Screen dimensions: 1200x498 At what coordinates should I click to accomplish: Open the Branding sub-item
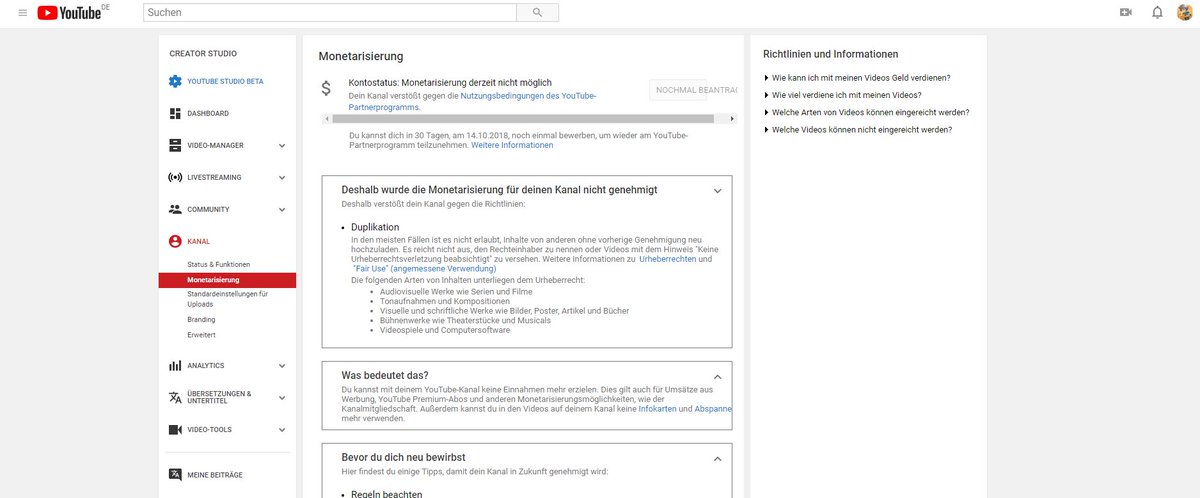pos(201,319)
